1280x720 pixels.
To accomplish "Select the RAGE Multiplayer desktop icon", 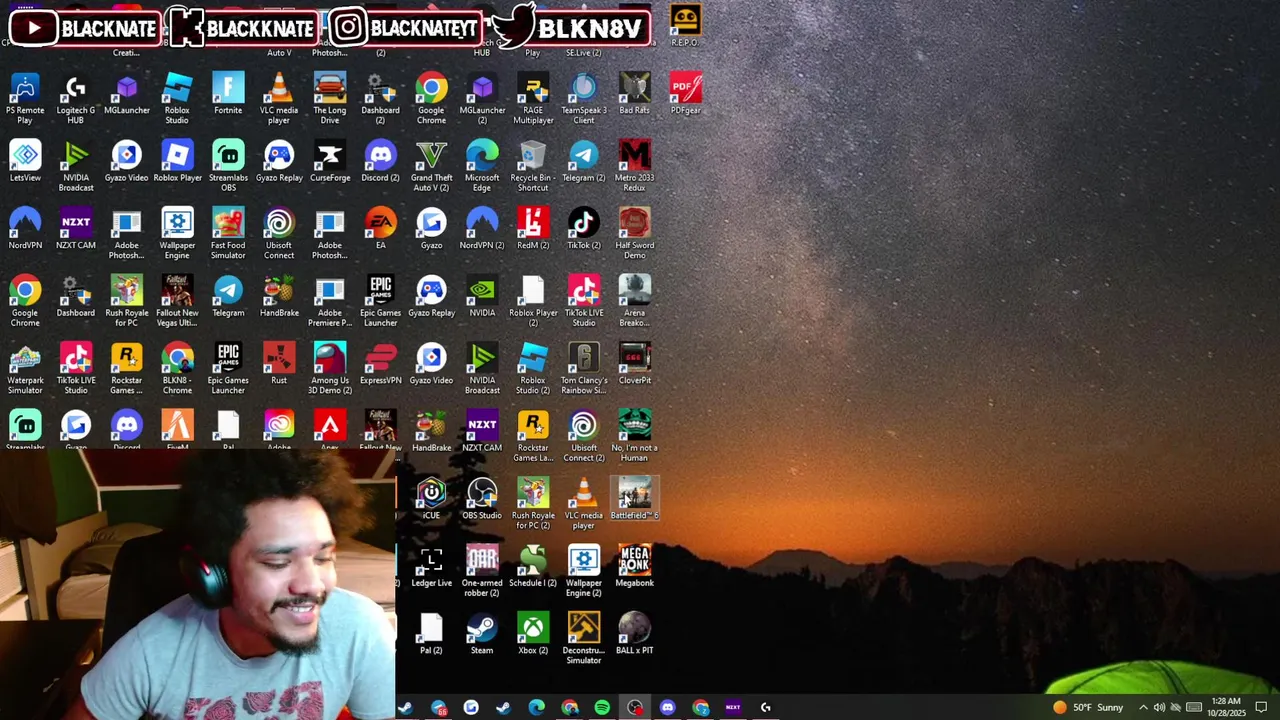I will point(533,98).
